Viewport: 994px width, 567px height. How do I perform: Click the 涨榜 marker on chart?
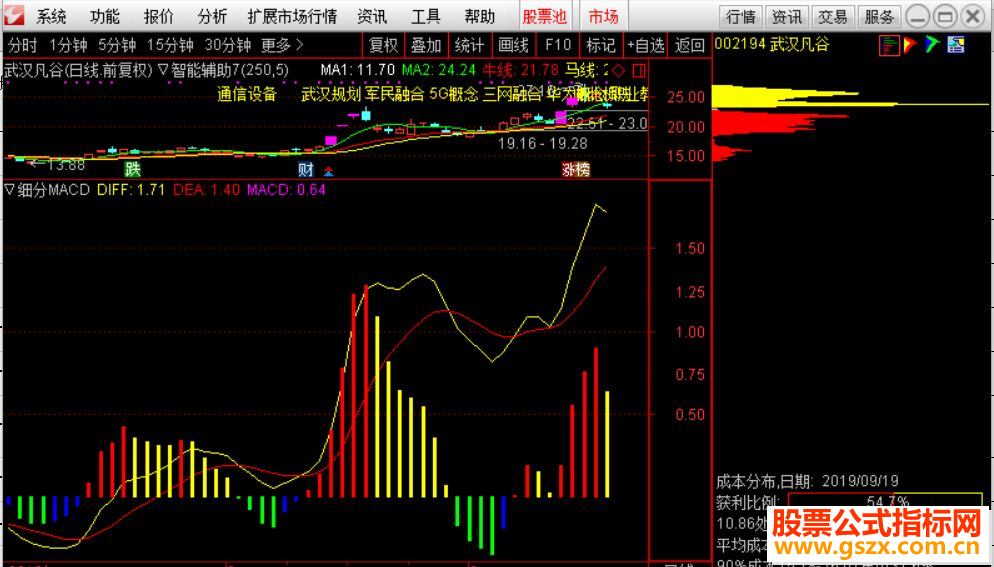[x=576, y=169]
